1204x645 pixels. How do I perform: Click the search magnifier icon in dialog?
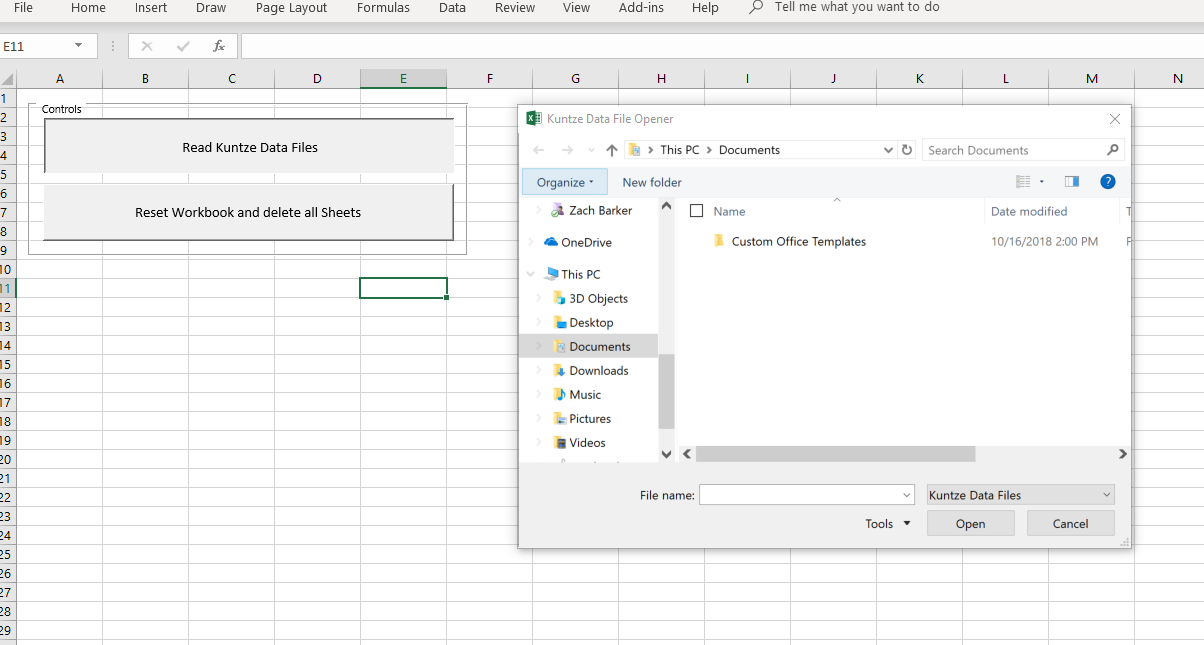click(x=1112, y=150)
